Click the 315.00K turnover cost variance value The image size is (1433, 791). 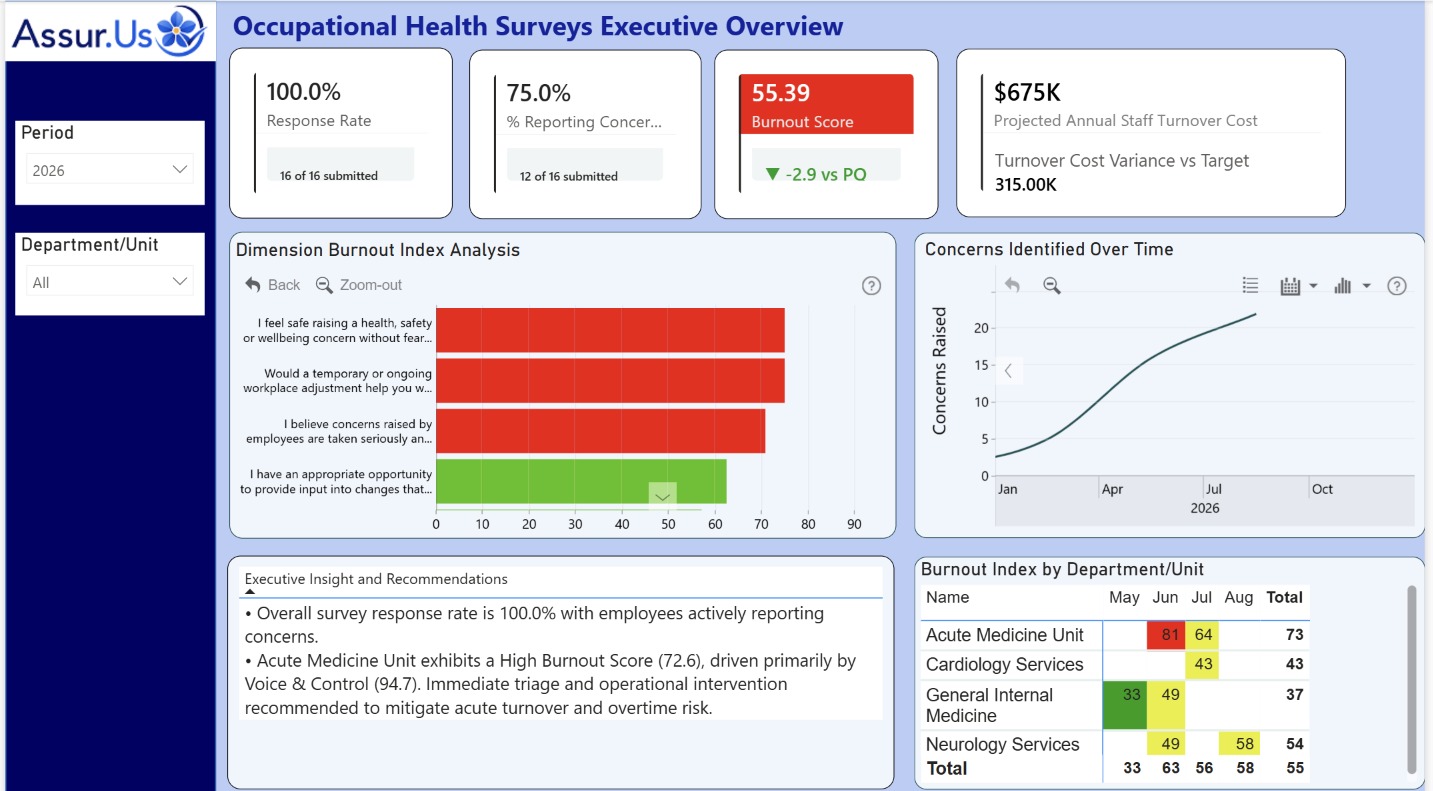(x=1026, y=185)
